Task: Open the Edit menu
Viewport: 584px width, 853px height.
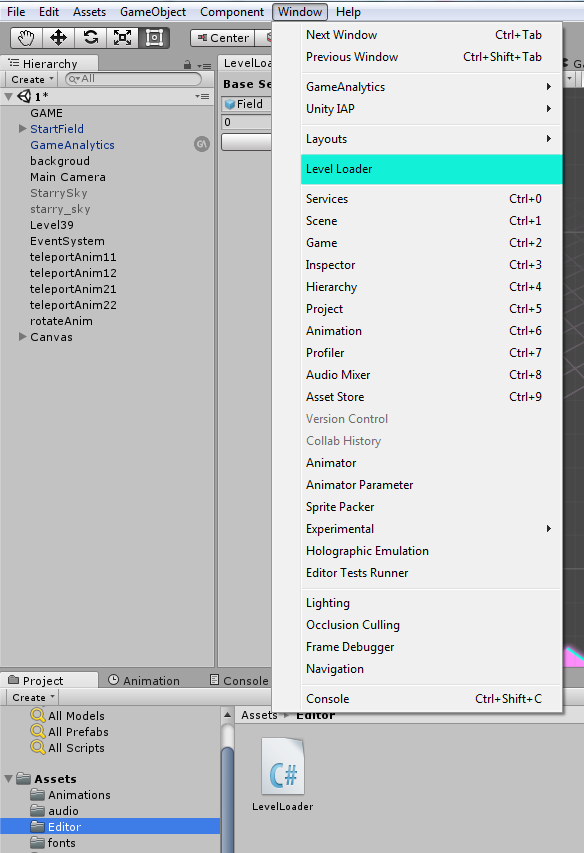Action: [x=49, y=11]
